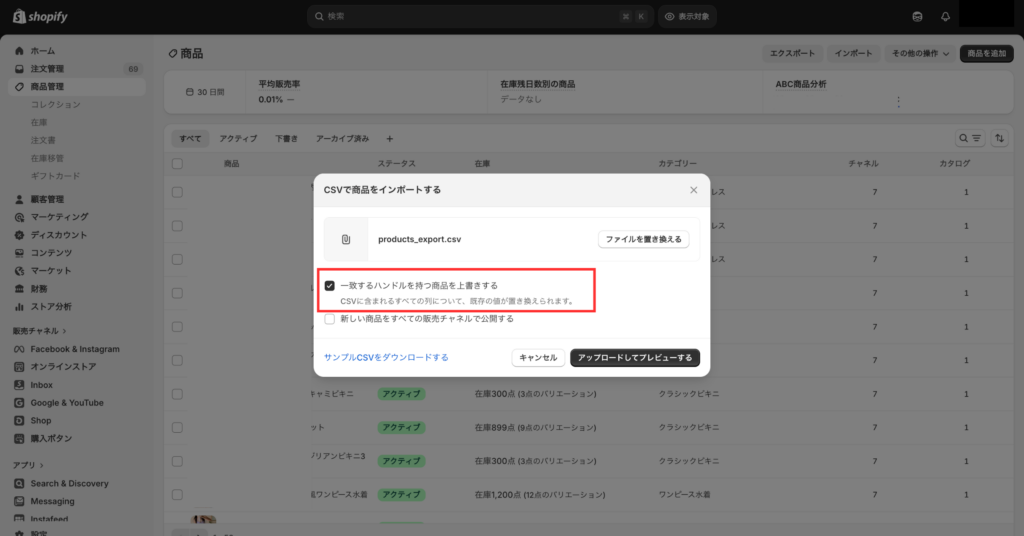Check 新しい商品をすべての販売チャネルで公開する
This screenshot has width=1024, height=536.
coord(330,319)
